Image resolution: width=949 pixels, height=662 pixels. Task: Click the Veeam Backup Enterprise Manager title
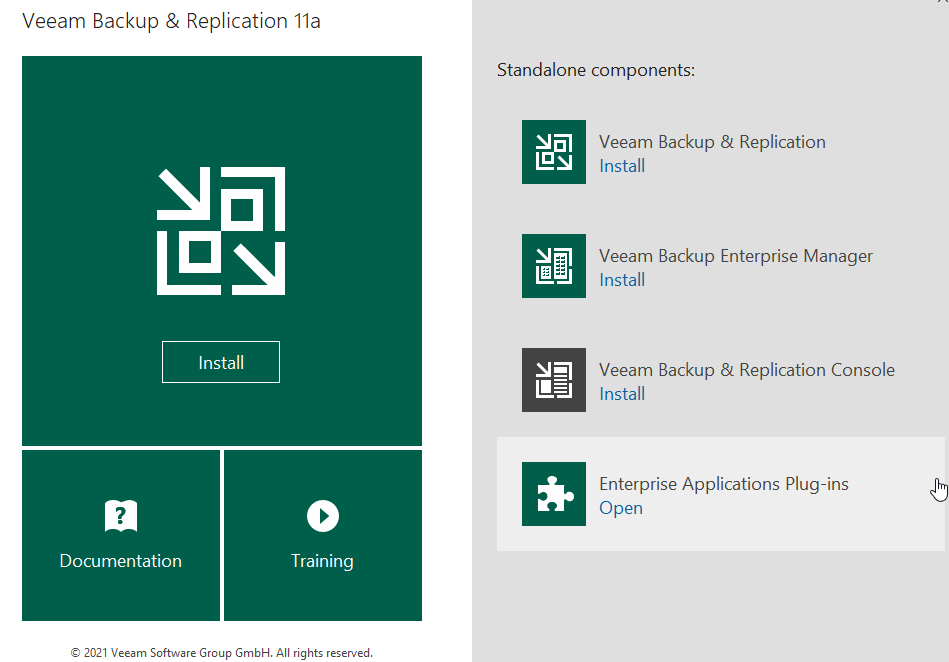click(736, 256)
